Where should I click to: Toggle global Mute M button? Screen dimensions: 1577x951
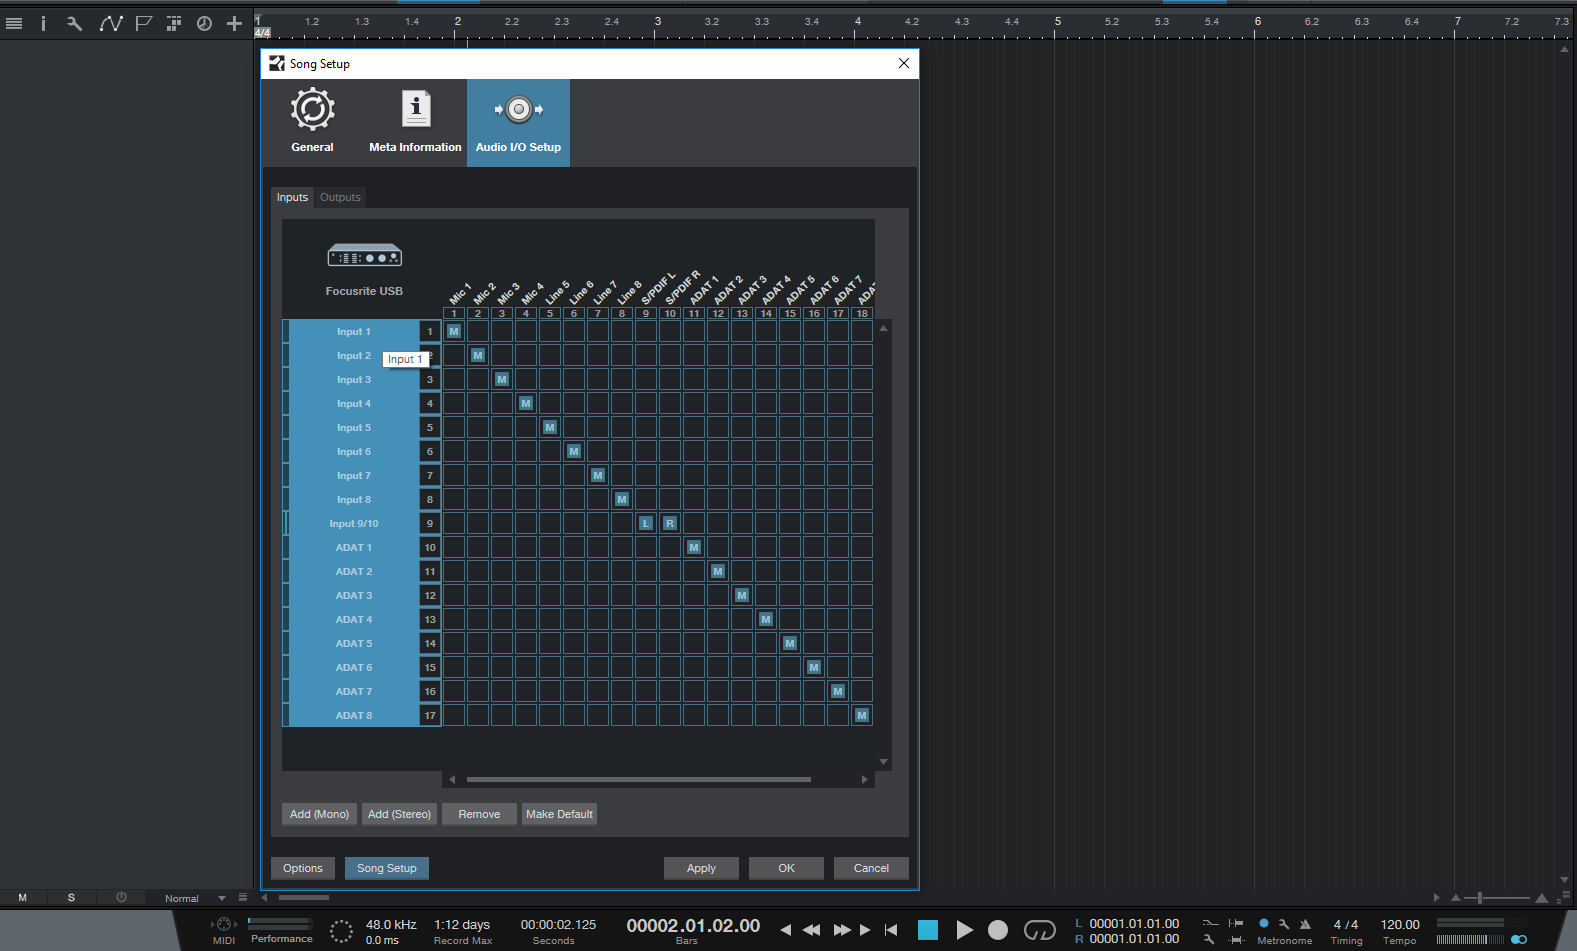point(23,898)
